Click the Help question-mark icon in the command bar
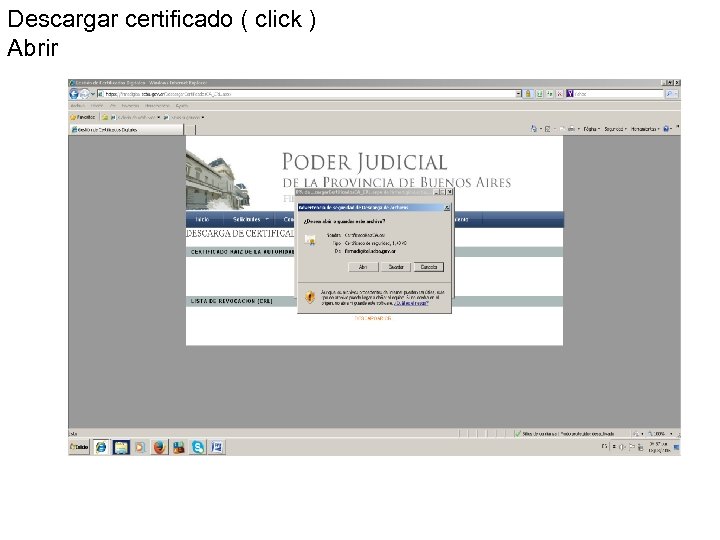The image size is (720, 540). point(667,129)
